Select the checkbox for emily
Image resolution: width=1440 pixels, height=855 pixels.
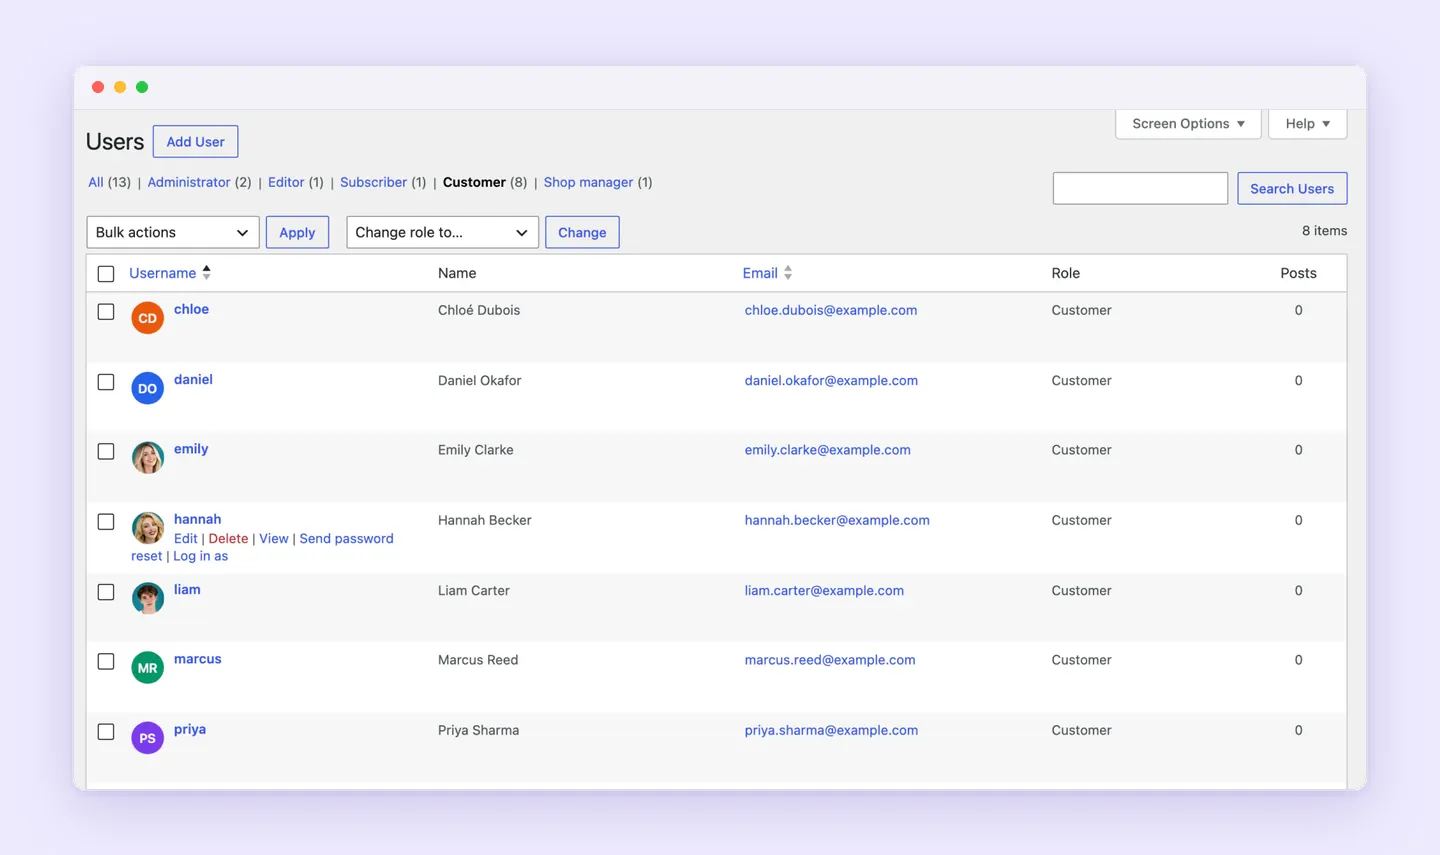[106, 451]
